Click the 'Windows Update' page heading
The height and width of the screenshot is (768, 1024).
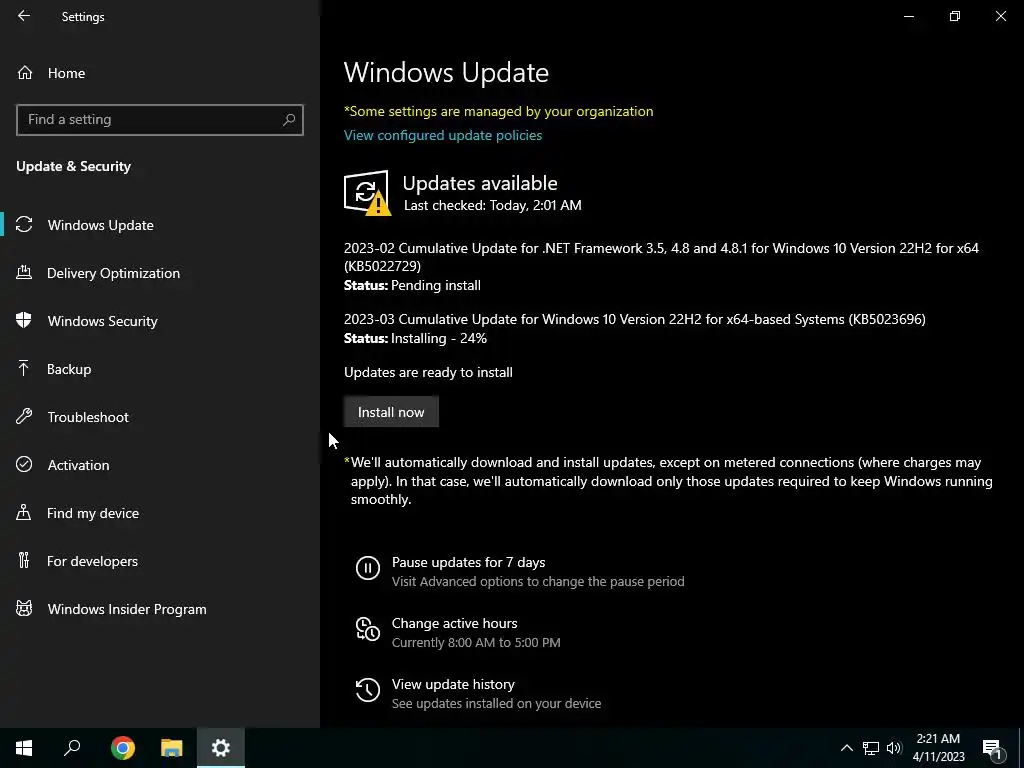coord(446,72)
